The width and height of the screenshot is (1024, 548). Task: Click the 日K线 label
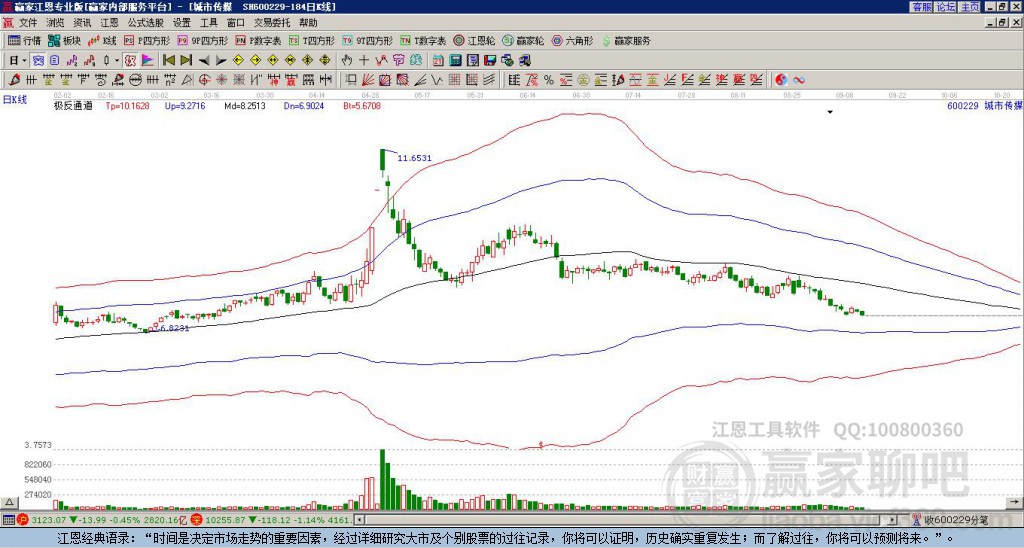(x=15, y=100)
